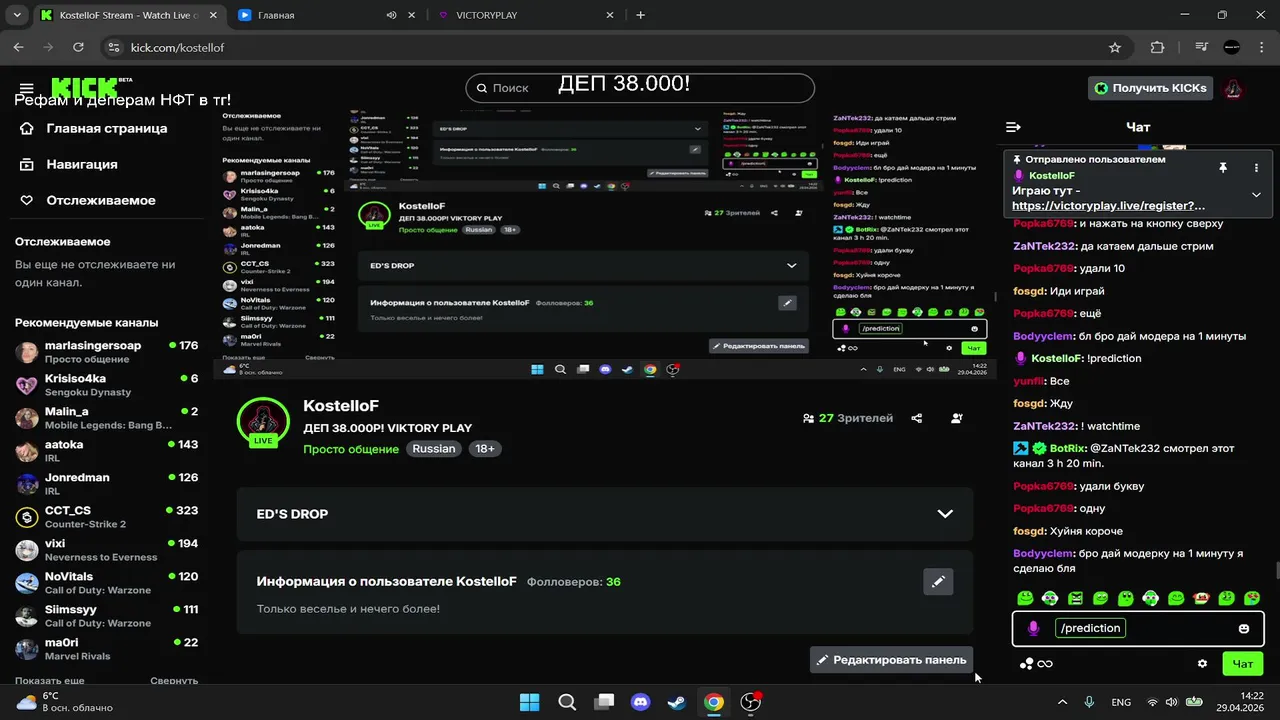Open Jonredman recommended channel
1280x720 pixels.
point(107,484)
